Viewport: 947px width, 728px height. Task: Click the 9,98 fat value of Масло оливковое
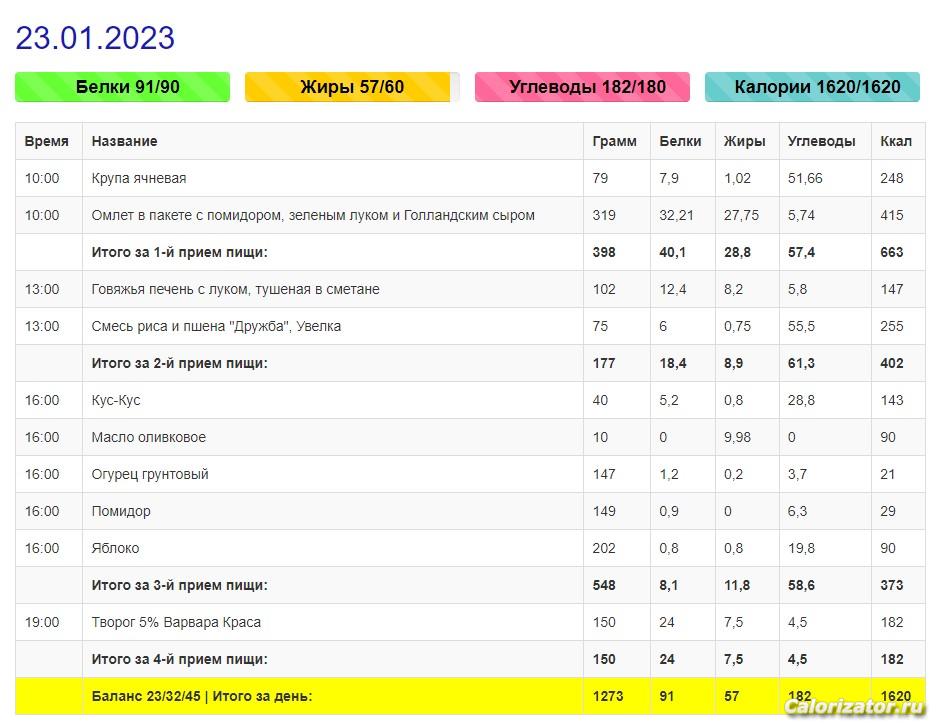(737, 437)
